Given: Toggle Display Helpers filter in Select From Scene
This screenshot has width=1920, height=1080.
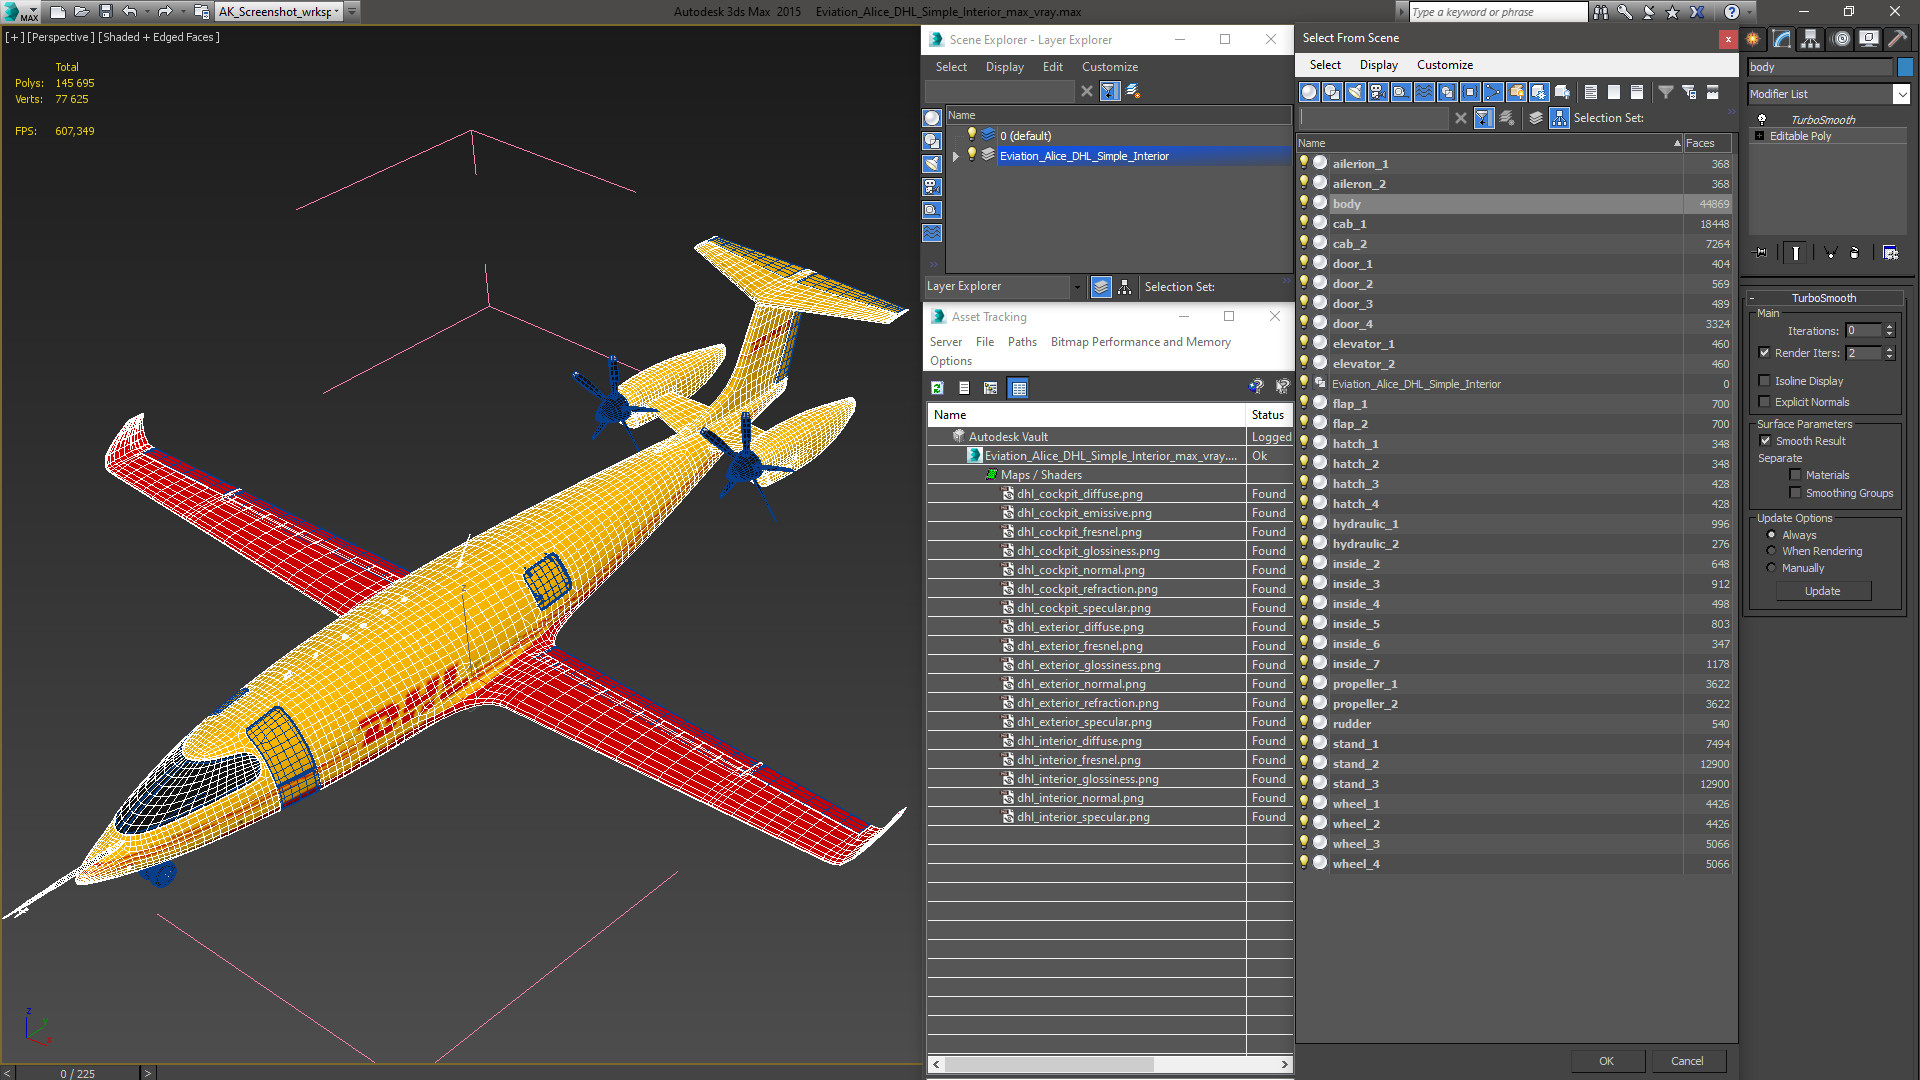Looking at the screenshot, I should tap(1401, 92).
